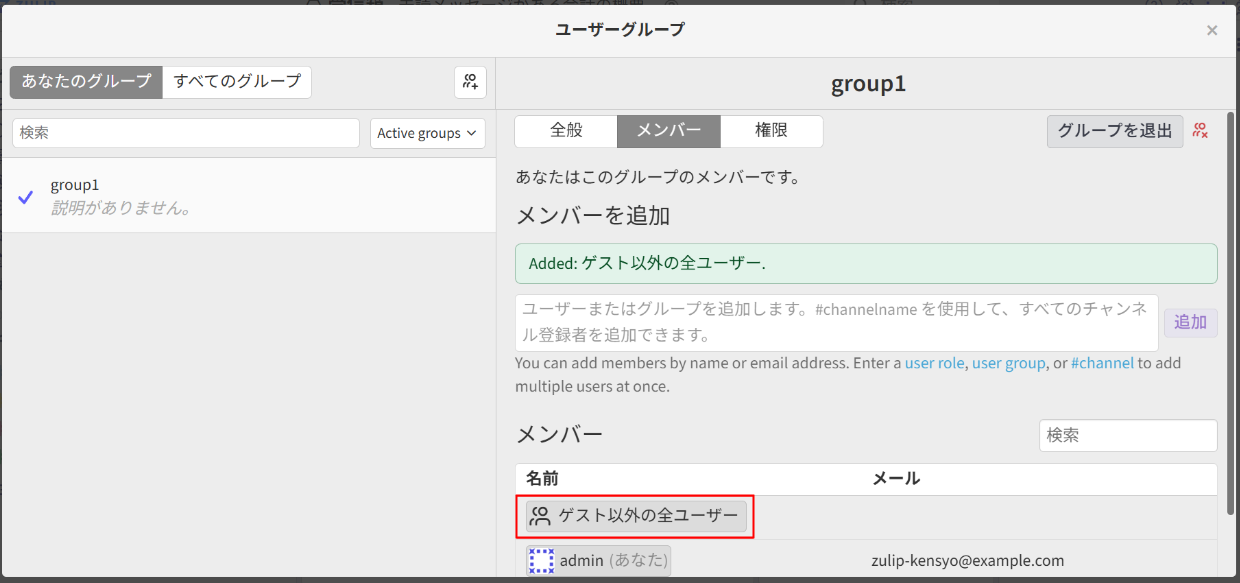The height and width of the screenshot is (583, 1240).
Task: Select the ゲスト以外の全ユーザー member row
Action: (636, 516)
